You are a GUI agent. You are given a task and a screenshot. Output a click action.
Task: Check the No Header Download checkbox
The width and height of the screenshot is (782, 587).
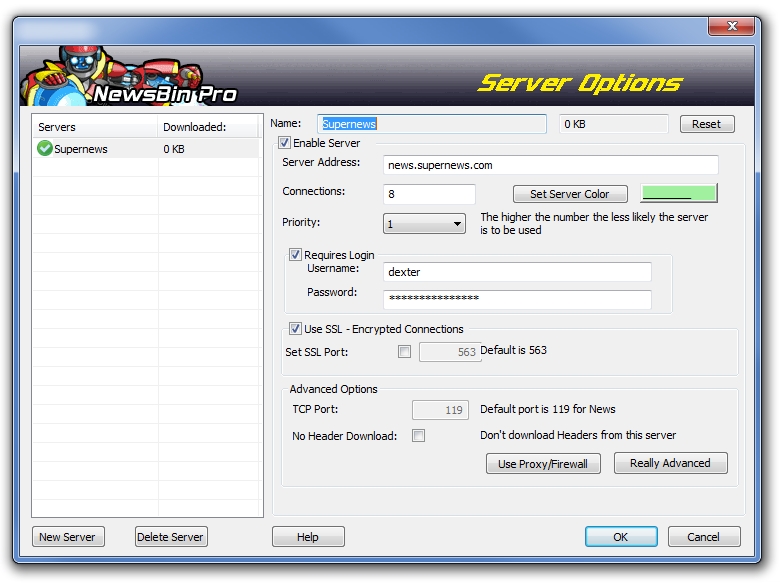click(418, 435)
